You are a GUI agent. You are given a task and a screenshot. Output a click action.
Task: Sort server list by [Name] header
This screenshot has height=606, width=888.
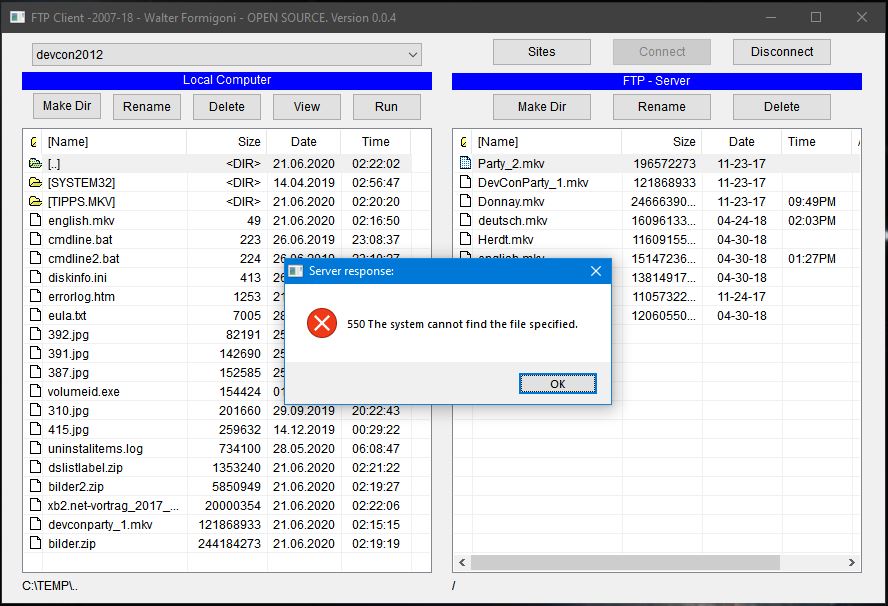point(547,142)
